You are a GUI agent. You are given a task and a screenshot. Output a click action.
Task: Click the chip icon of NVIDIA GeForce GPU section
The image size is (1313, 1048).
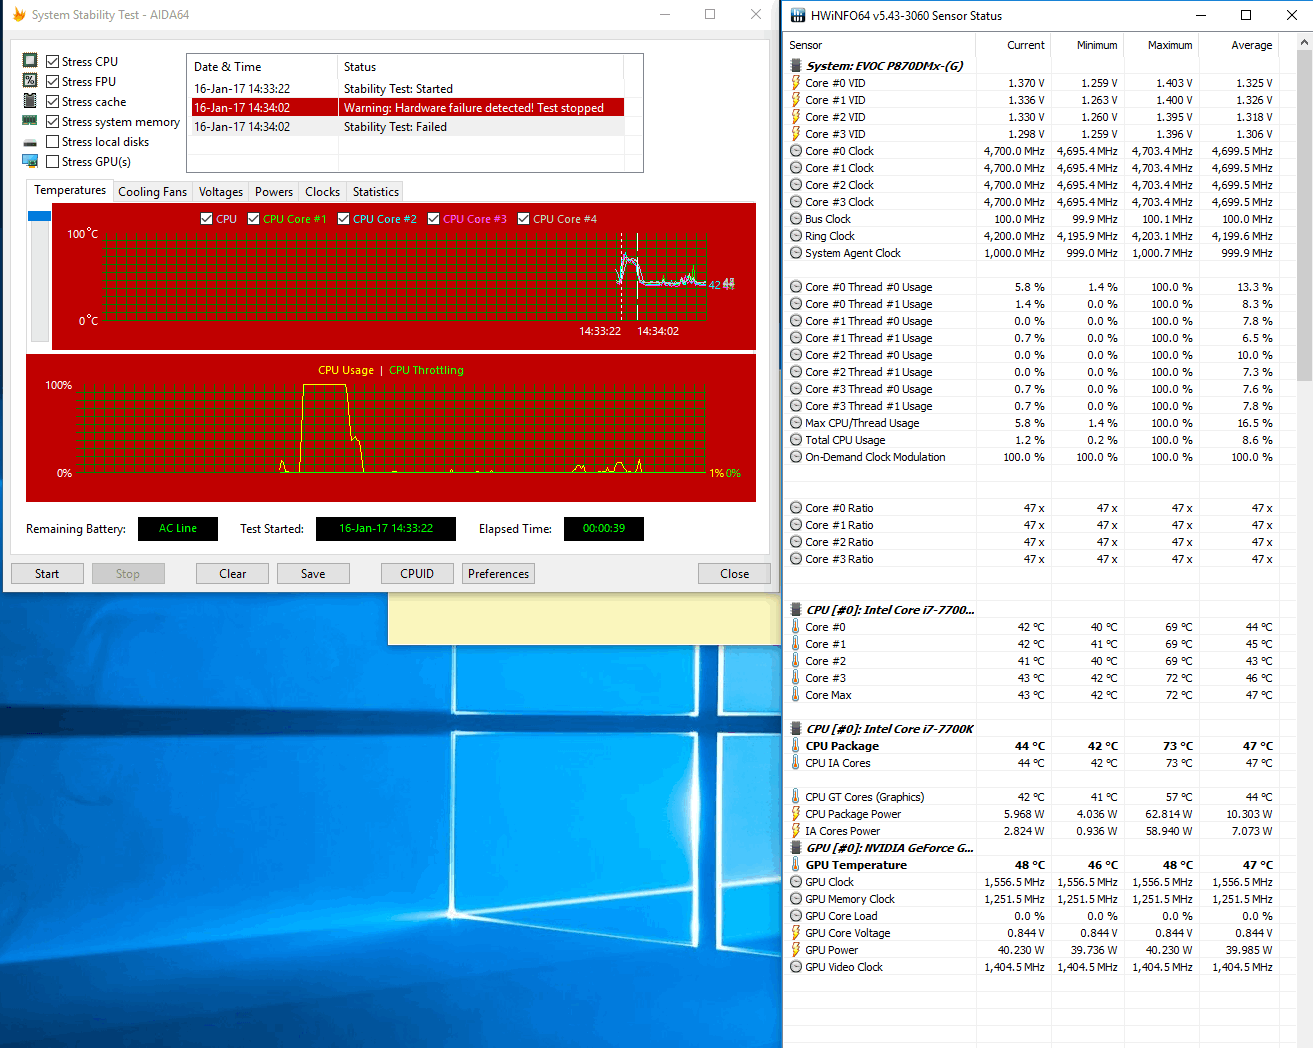(x=796, y=848)
